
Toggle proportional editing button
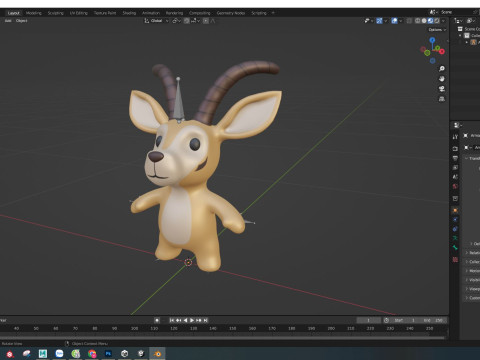click(x=206, y=21)
